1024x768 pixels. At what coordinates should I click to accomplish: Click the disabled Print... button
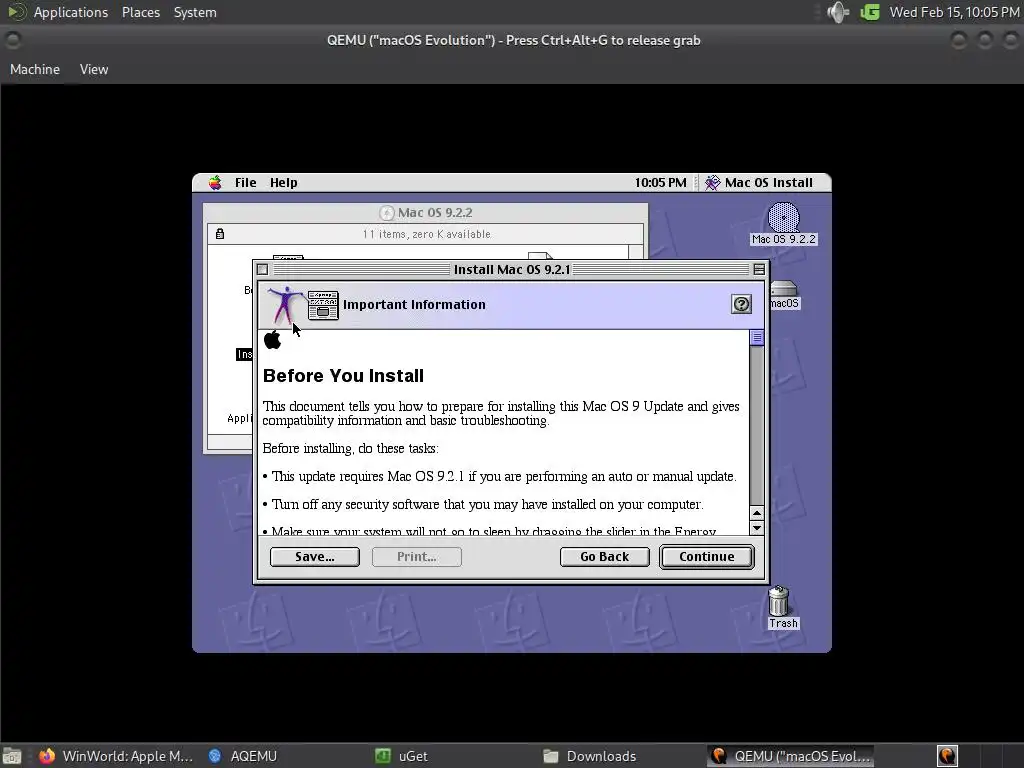[x=417, y=557]
